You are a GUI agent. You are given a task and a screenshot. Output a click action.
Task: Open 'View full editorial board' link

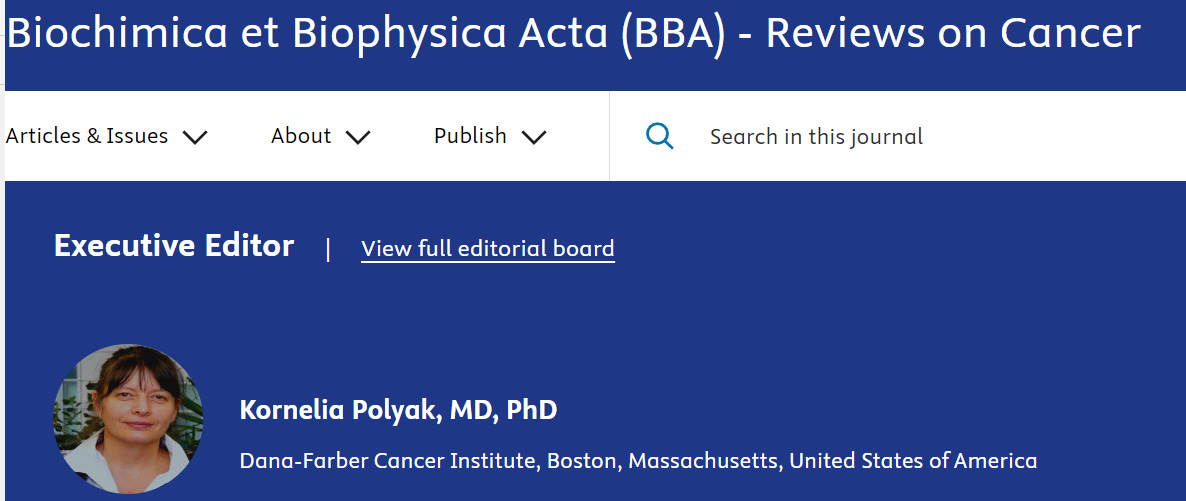point(487,248)
